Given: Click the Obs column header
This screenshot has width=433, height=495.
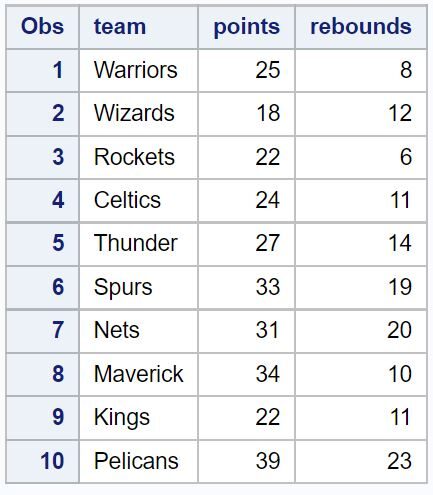Looking at the screenshot, I should coord(42,27).
